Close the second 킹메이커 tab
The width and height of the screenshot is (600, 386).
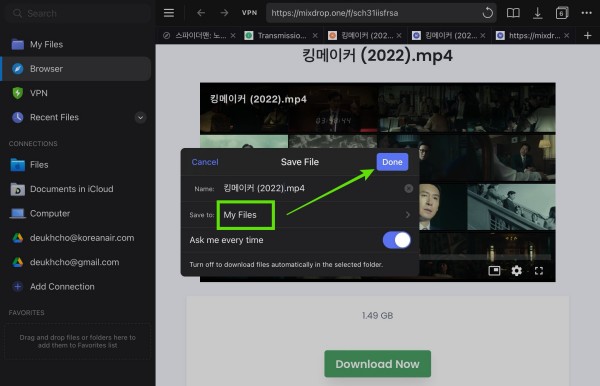click(483, 36)
